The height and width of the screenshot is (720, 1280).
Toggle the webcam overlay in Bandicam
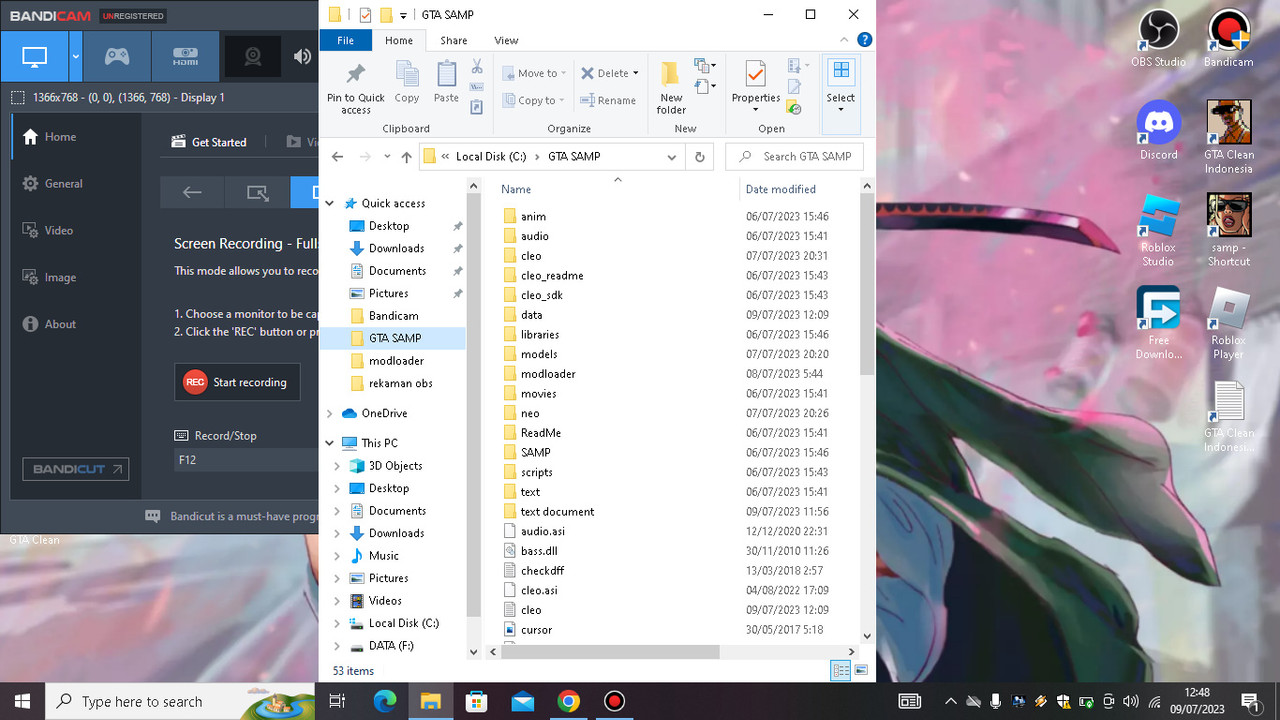(x=253, y=56)
